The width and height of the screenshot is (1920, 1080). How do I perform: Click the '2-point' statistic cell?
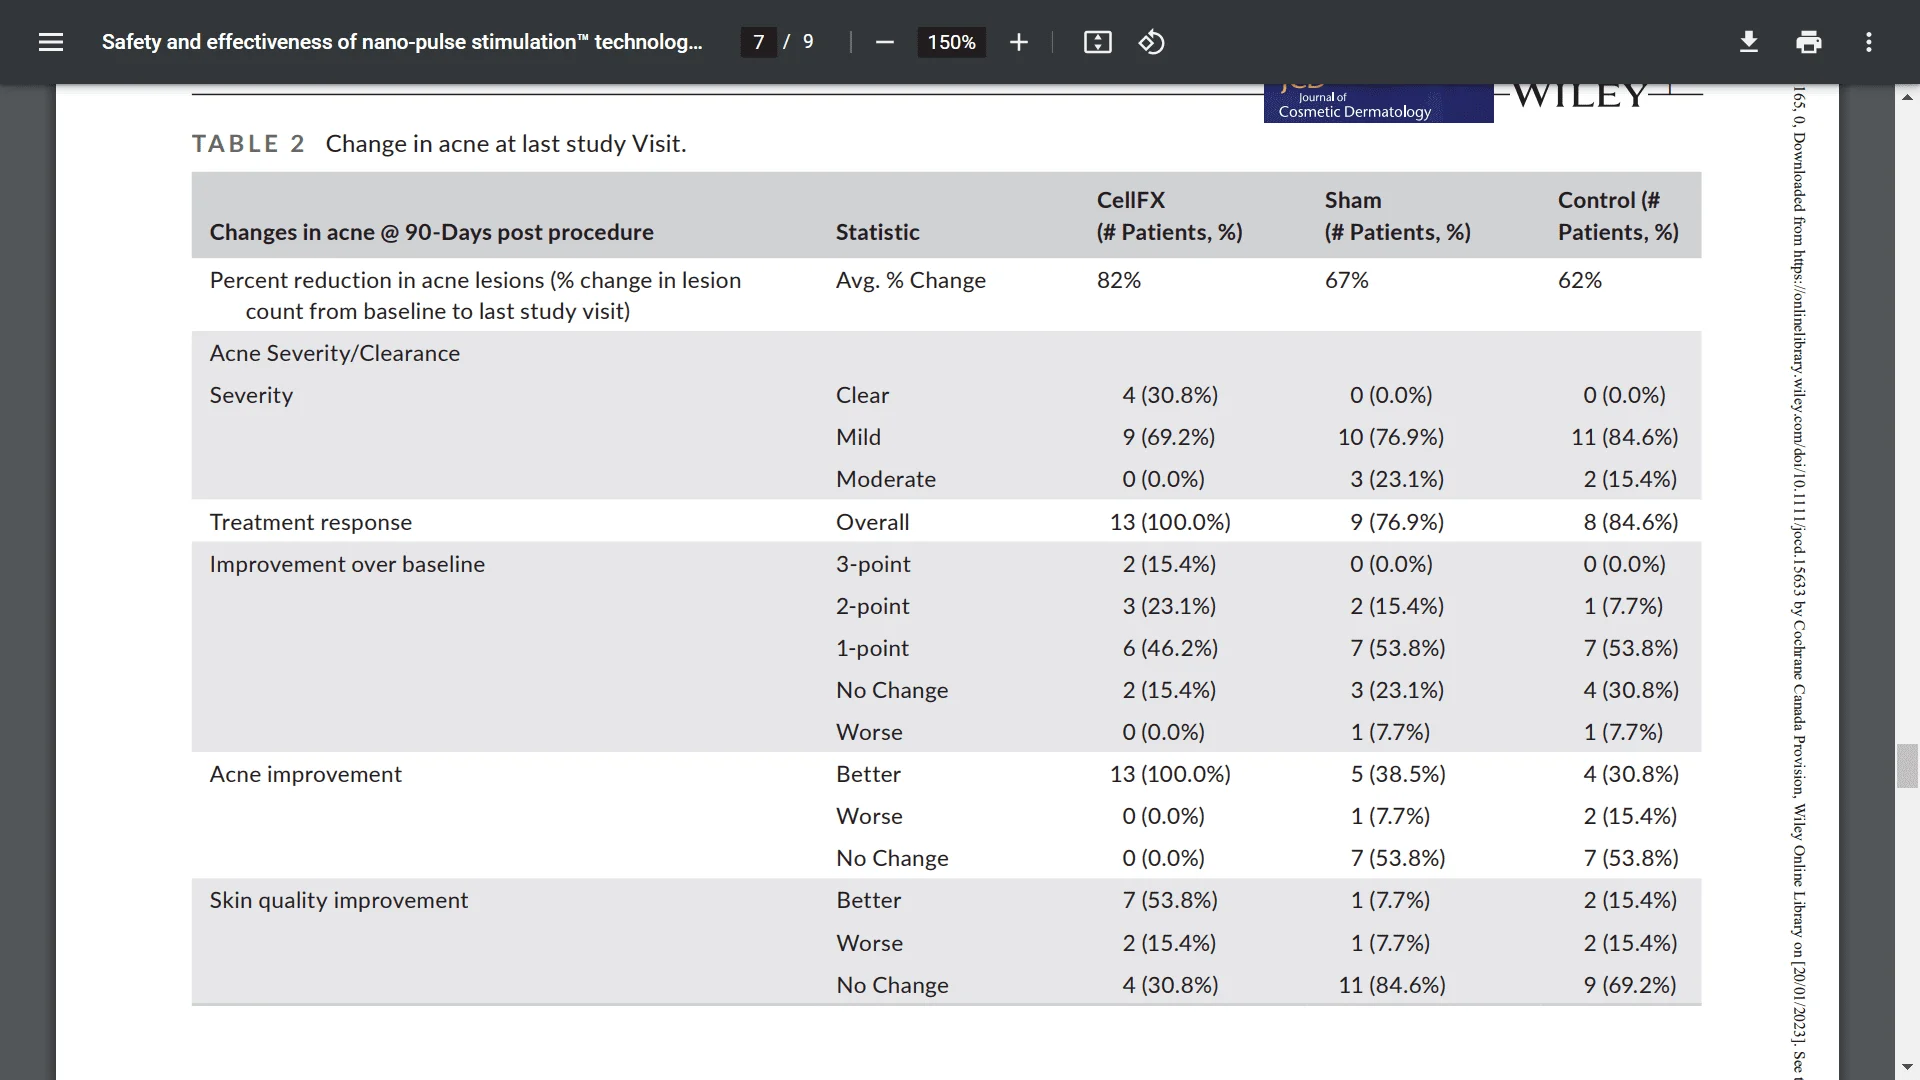click(x=872, y=606)
